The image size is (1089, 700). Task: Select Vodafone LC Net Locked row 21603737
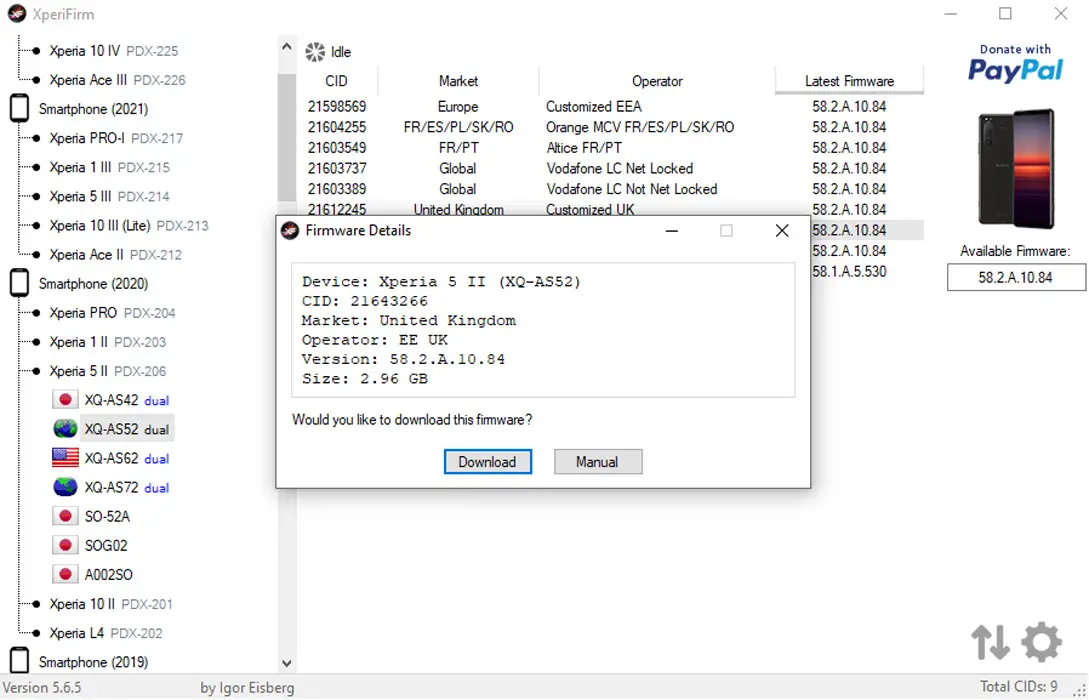tap(612, 169)
